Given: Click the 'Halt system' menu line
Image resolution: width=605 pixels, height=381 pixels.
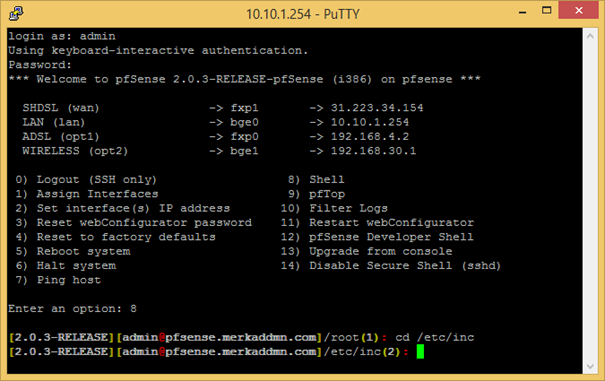Looking at the screenshot, I should [x=66, y=266].
